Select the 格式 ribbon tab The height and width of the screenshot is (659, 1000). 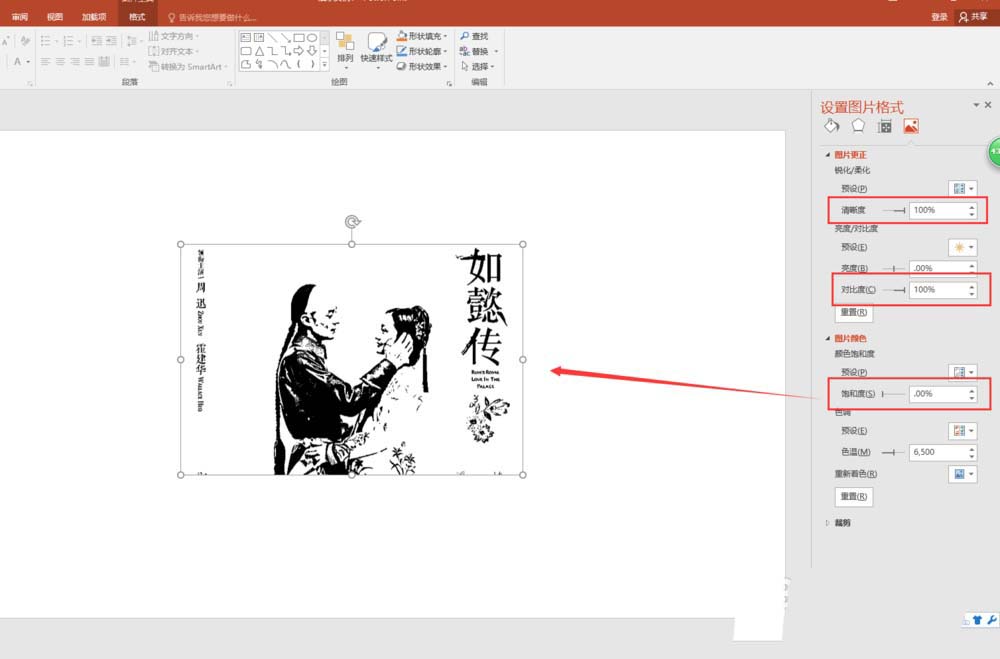click(x=137, y=17)
